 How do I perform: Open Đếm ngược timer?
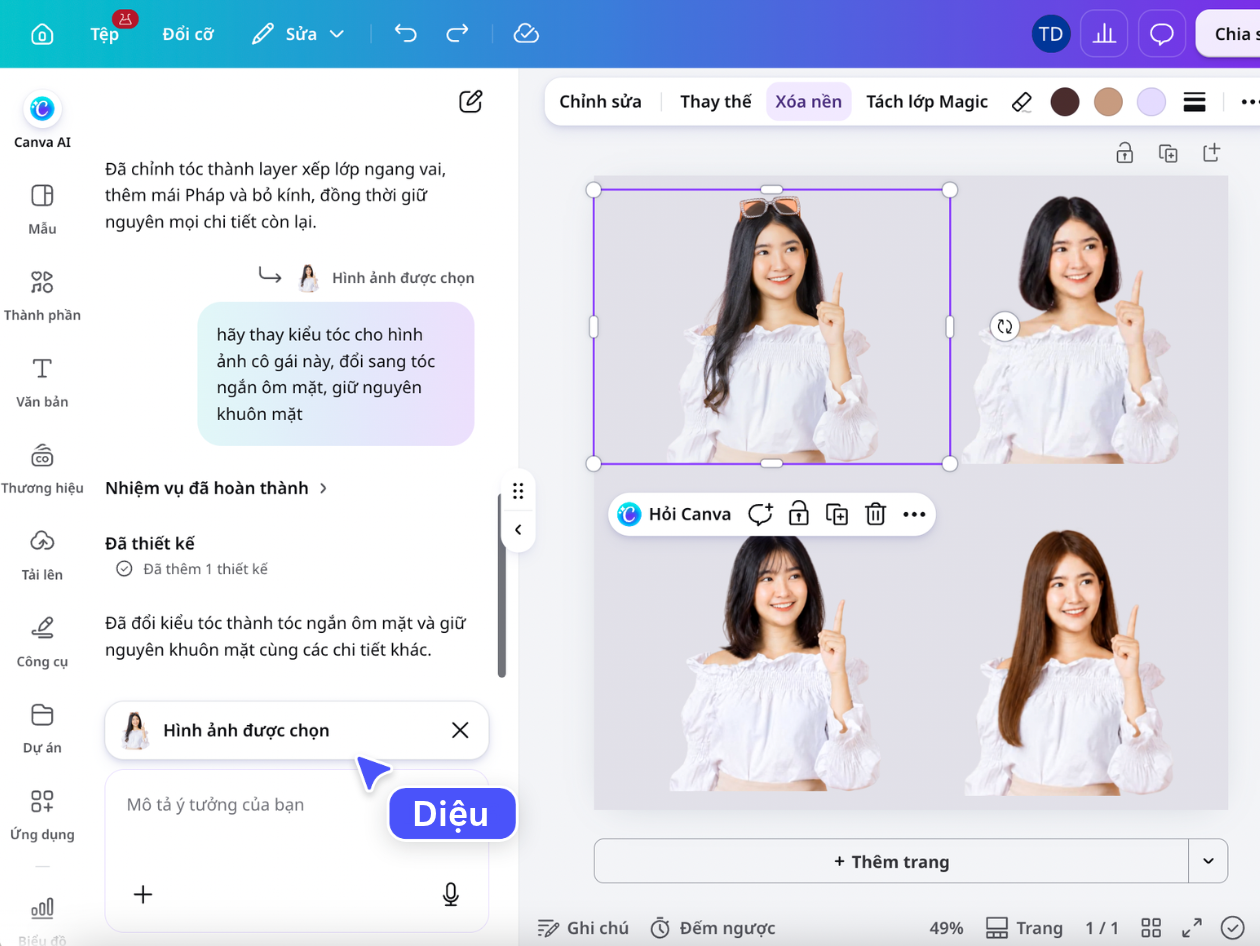point(713,928)
